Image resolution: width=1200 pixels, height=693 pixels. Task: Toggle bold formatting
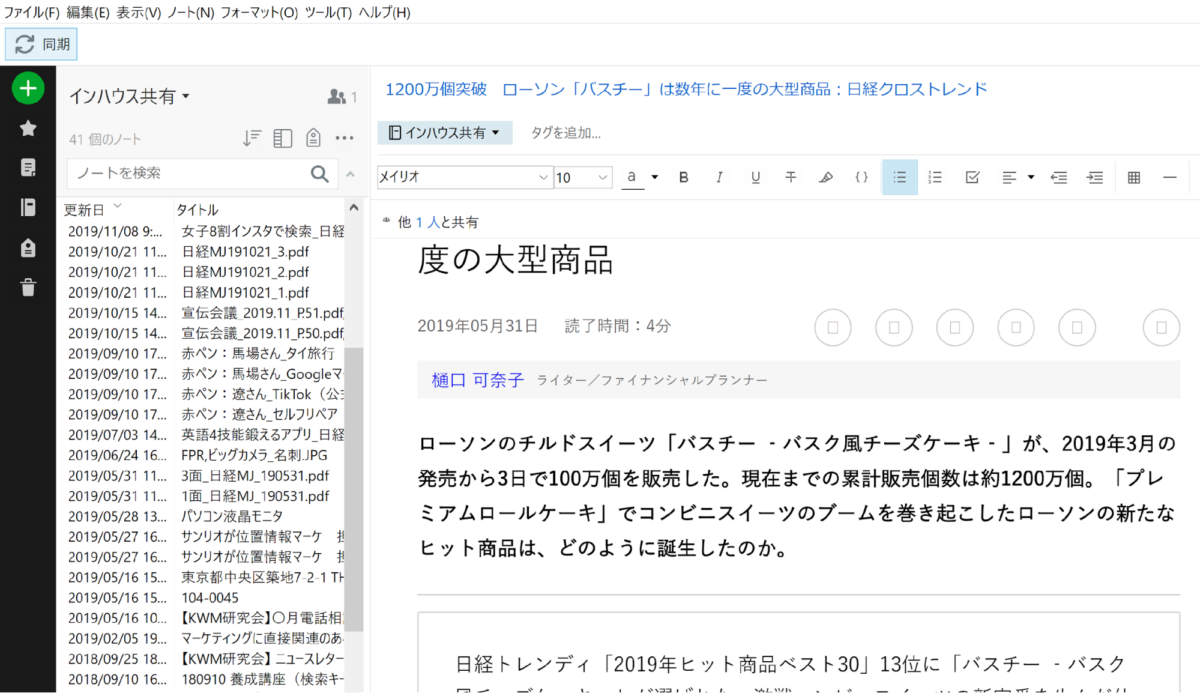pyautogui.click(x=684, y=177)
